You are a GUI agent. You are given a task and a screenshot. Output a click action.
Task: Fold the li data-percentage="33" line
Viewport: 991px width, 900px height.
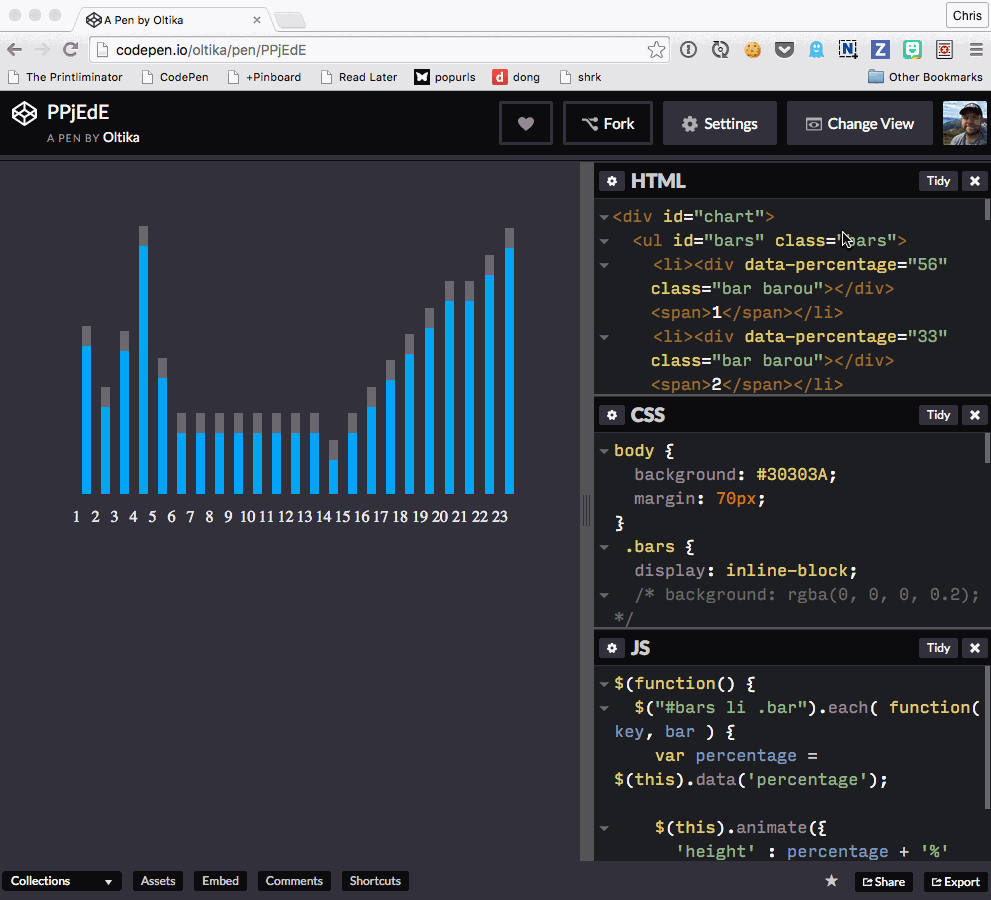pos(604,338)
